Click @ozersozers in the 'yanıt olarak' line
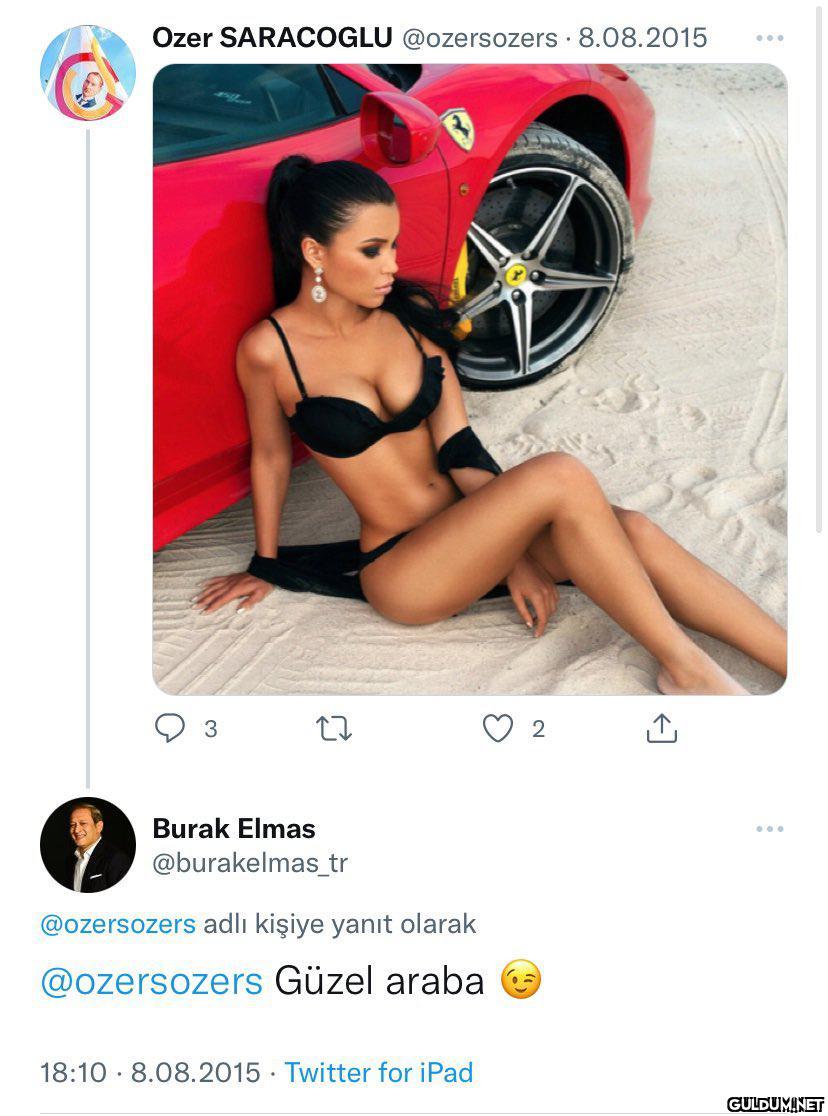Screen dimensions: 828x1116 coord(117,924)
